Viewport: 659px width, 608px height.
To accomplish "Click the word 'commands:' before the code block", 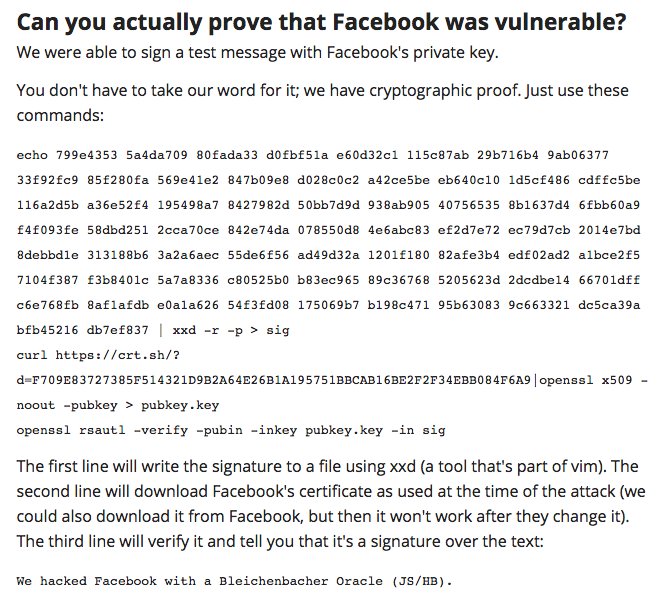I will tap(60, 115).
